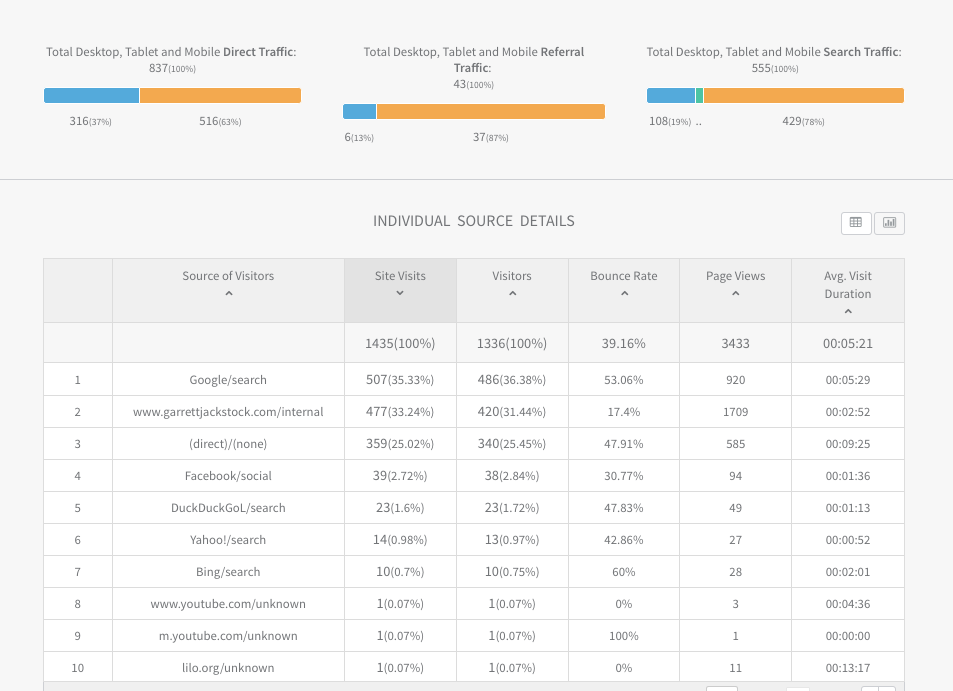The width and height of the screenshot is (953, 691).
Task: Sort by Avg. Visit Duration column
Action: coord(847,294)
